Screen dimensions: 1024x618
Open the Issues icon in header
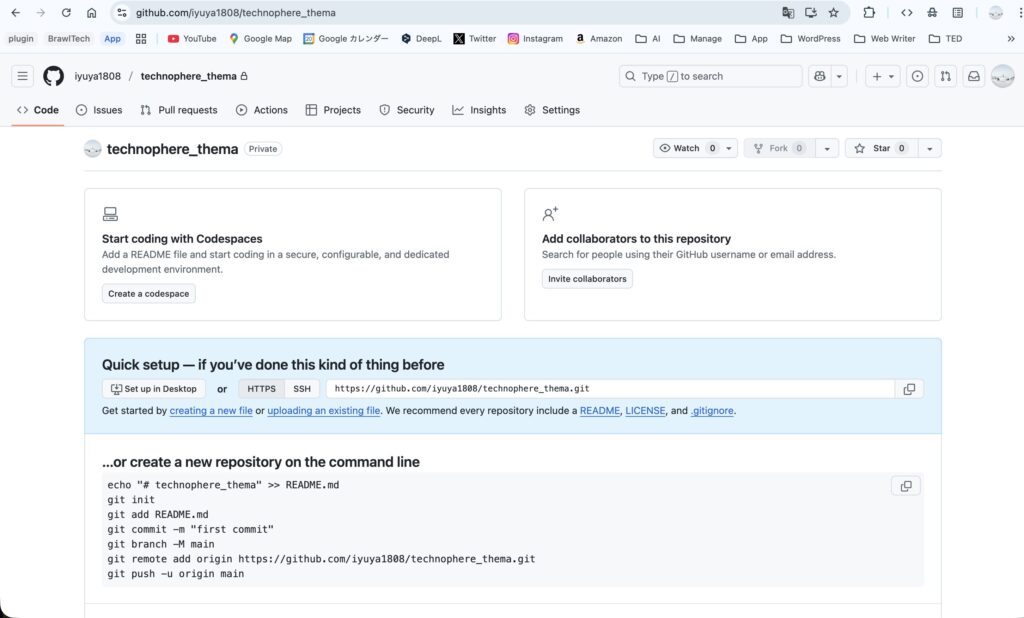pyautogui.click(x=917, y=76)
